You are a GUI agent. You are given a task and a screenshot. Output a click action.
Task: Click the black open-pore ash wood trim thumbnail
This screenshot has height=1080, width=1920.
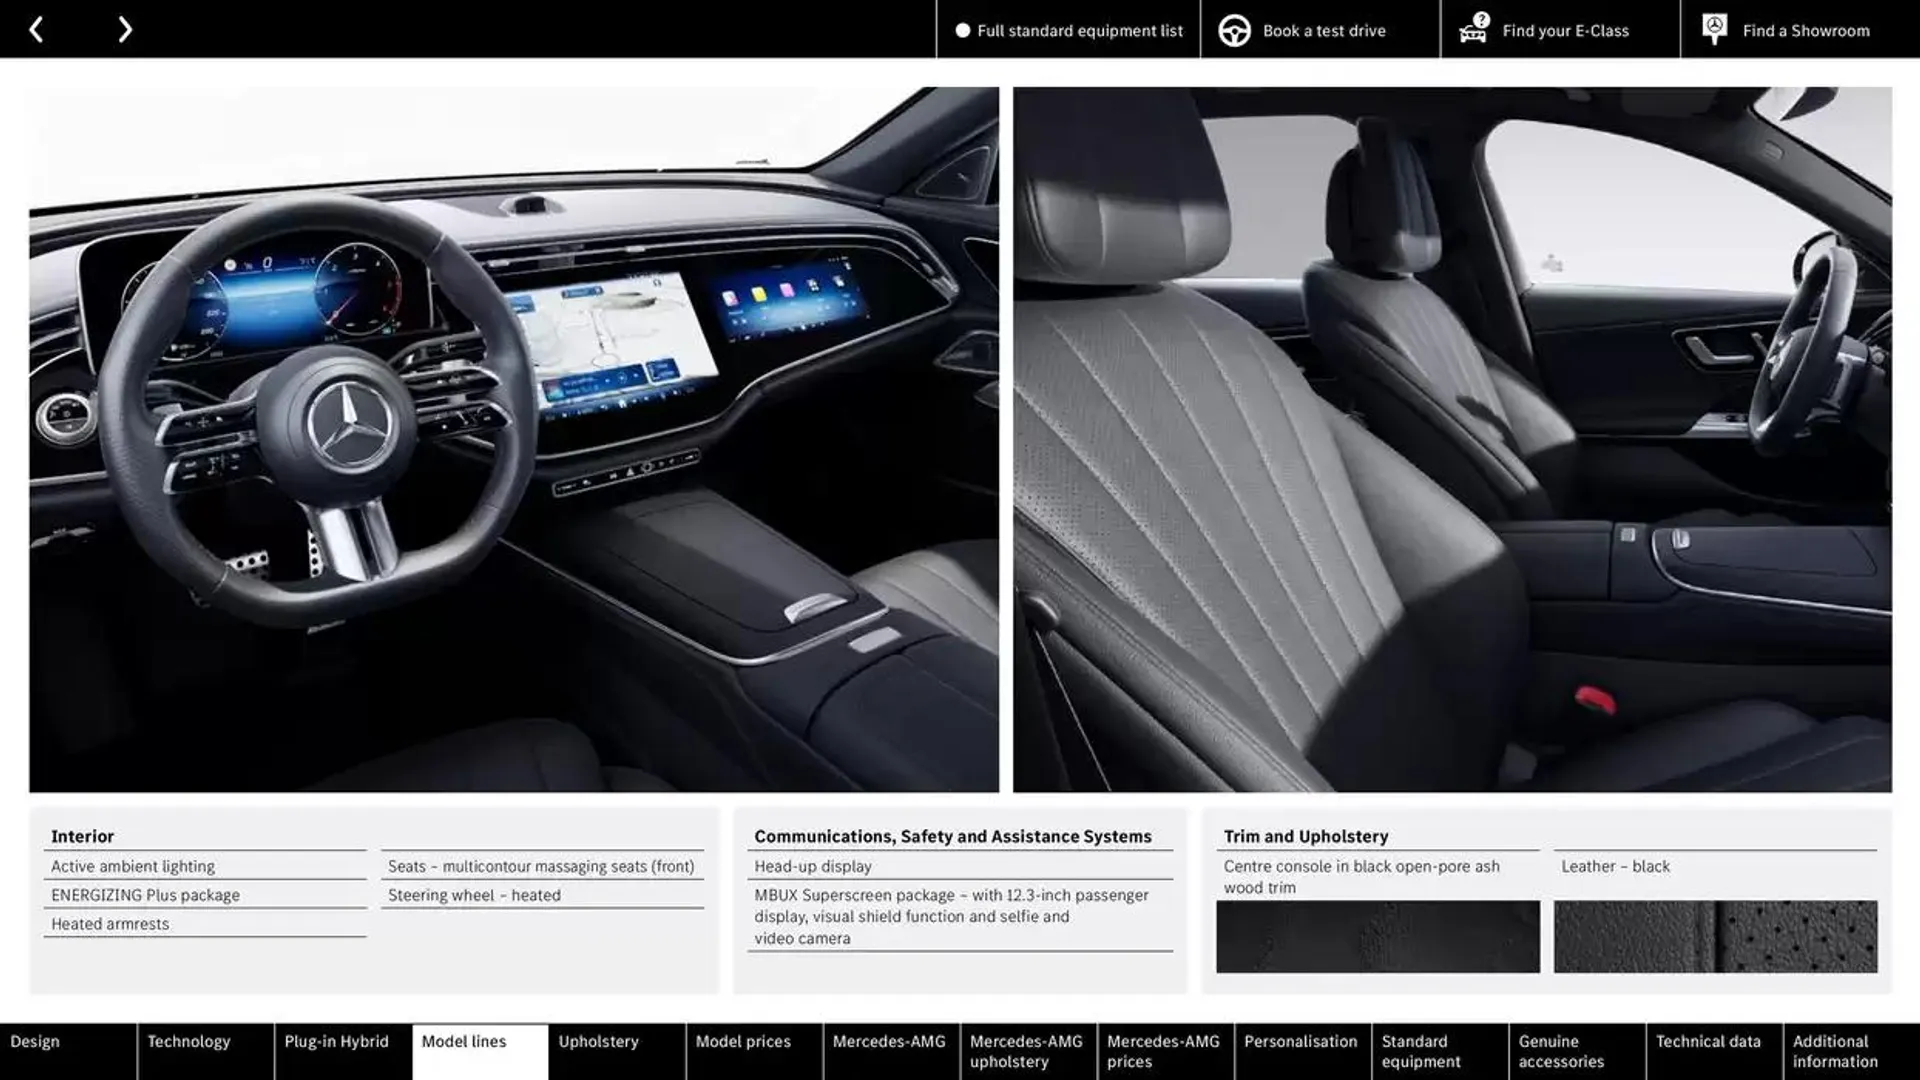1377,936
